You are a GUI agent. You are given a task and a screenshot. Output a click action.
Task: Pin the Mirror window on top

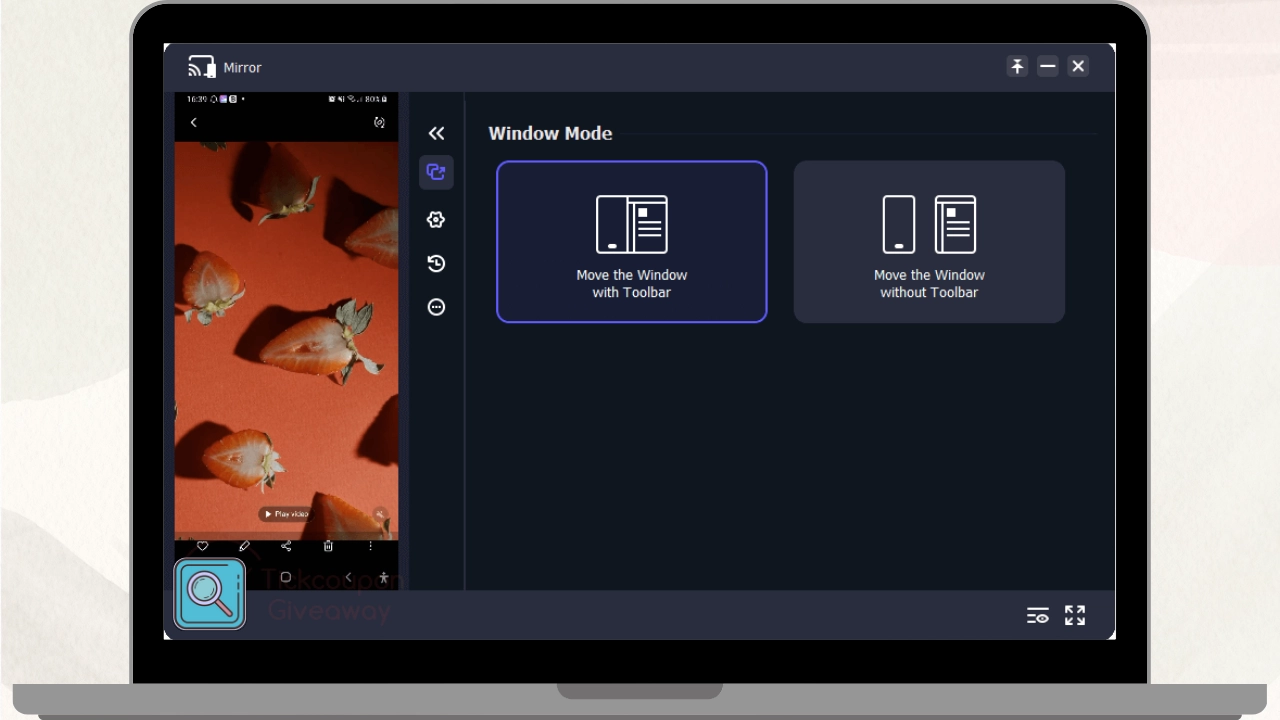pos(1017,66)
